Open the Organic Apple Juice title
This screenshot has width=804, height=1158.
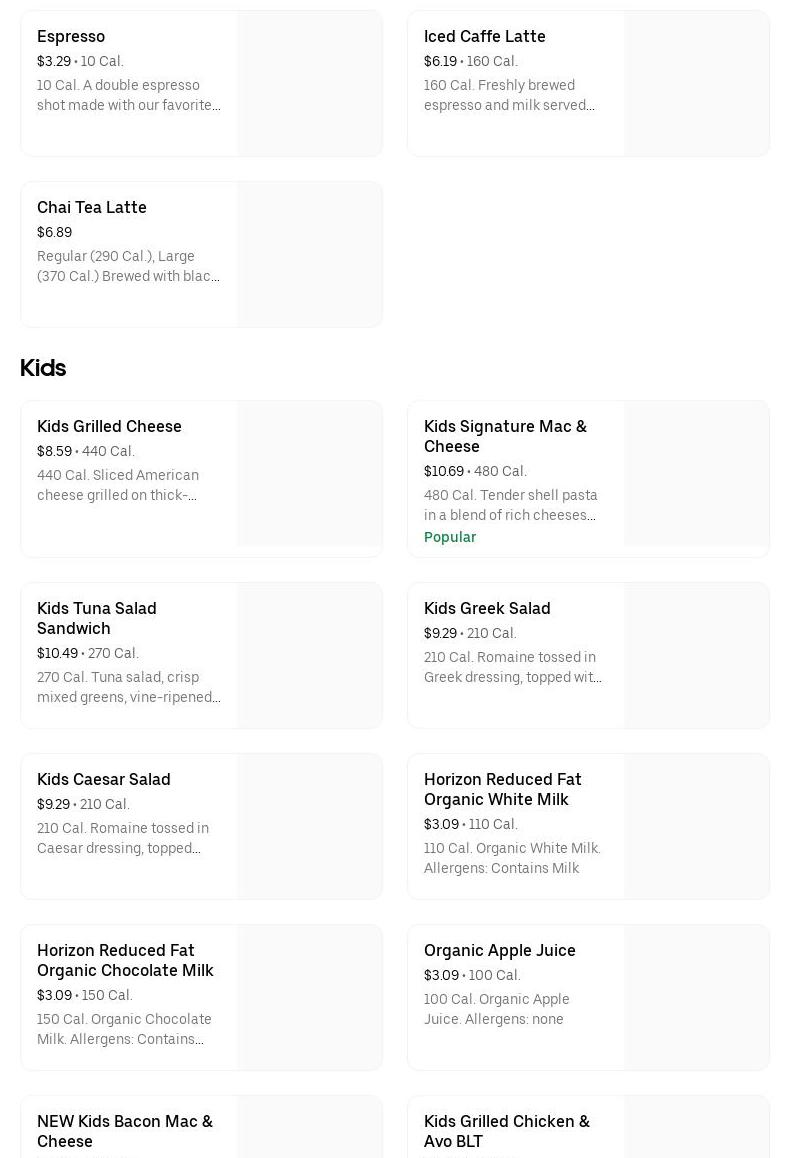pos(499,950)
